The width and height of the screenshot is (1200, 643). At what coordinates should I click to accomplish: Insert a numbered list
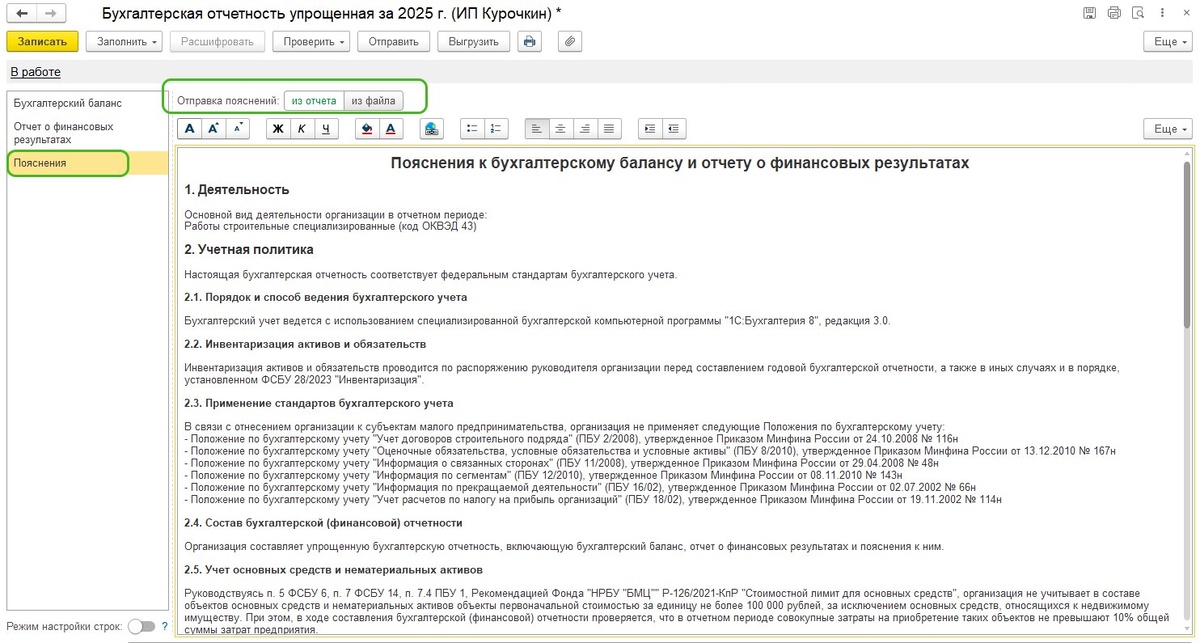(497, 129)
